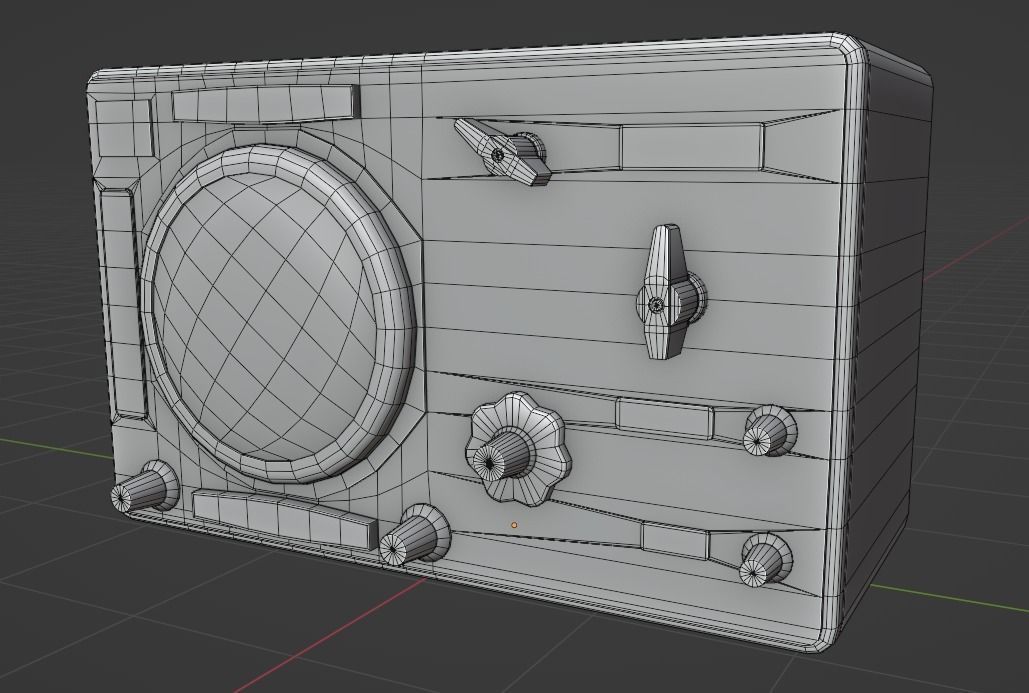The width and height of the screenshot is (1029, 693).
Task: Select the small knob right of the scalloped dial's label plate
Action: coord(770,431)
